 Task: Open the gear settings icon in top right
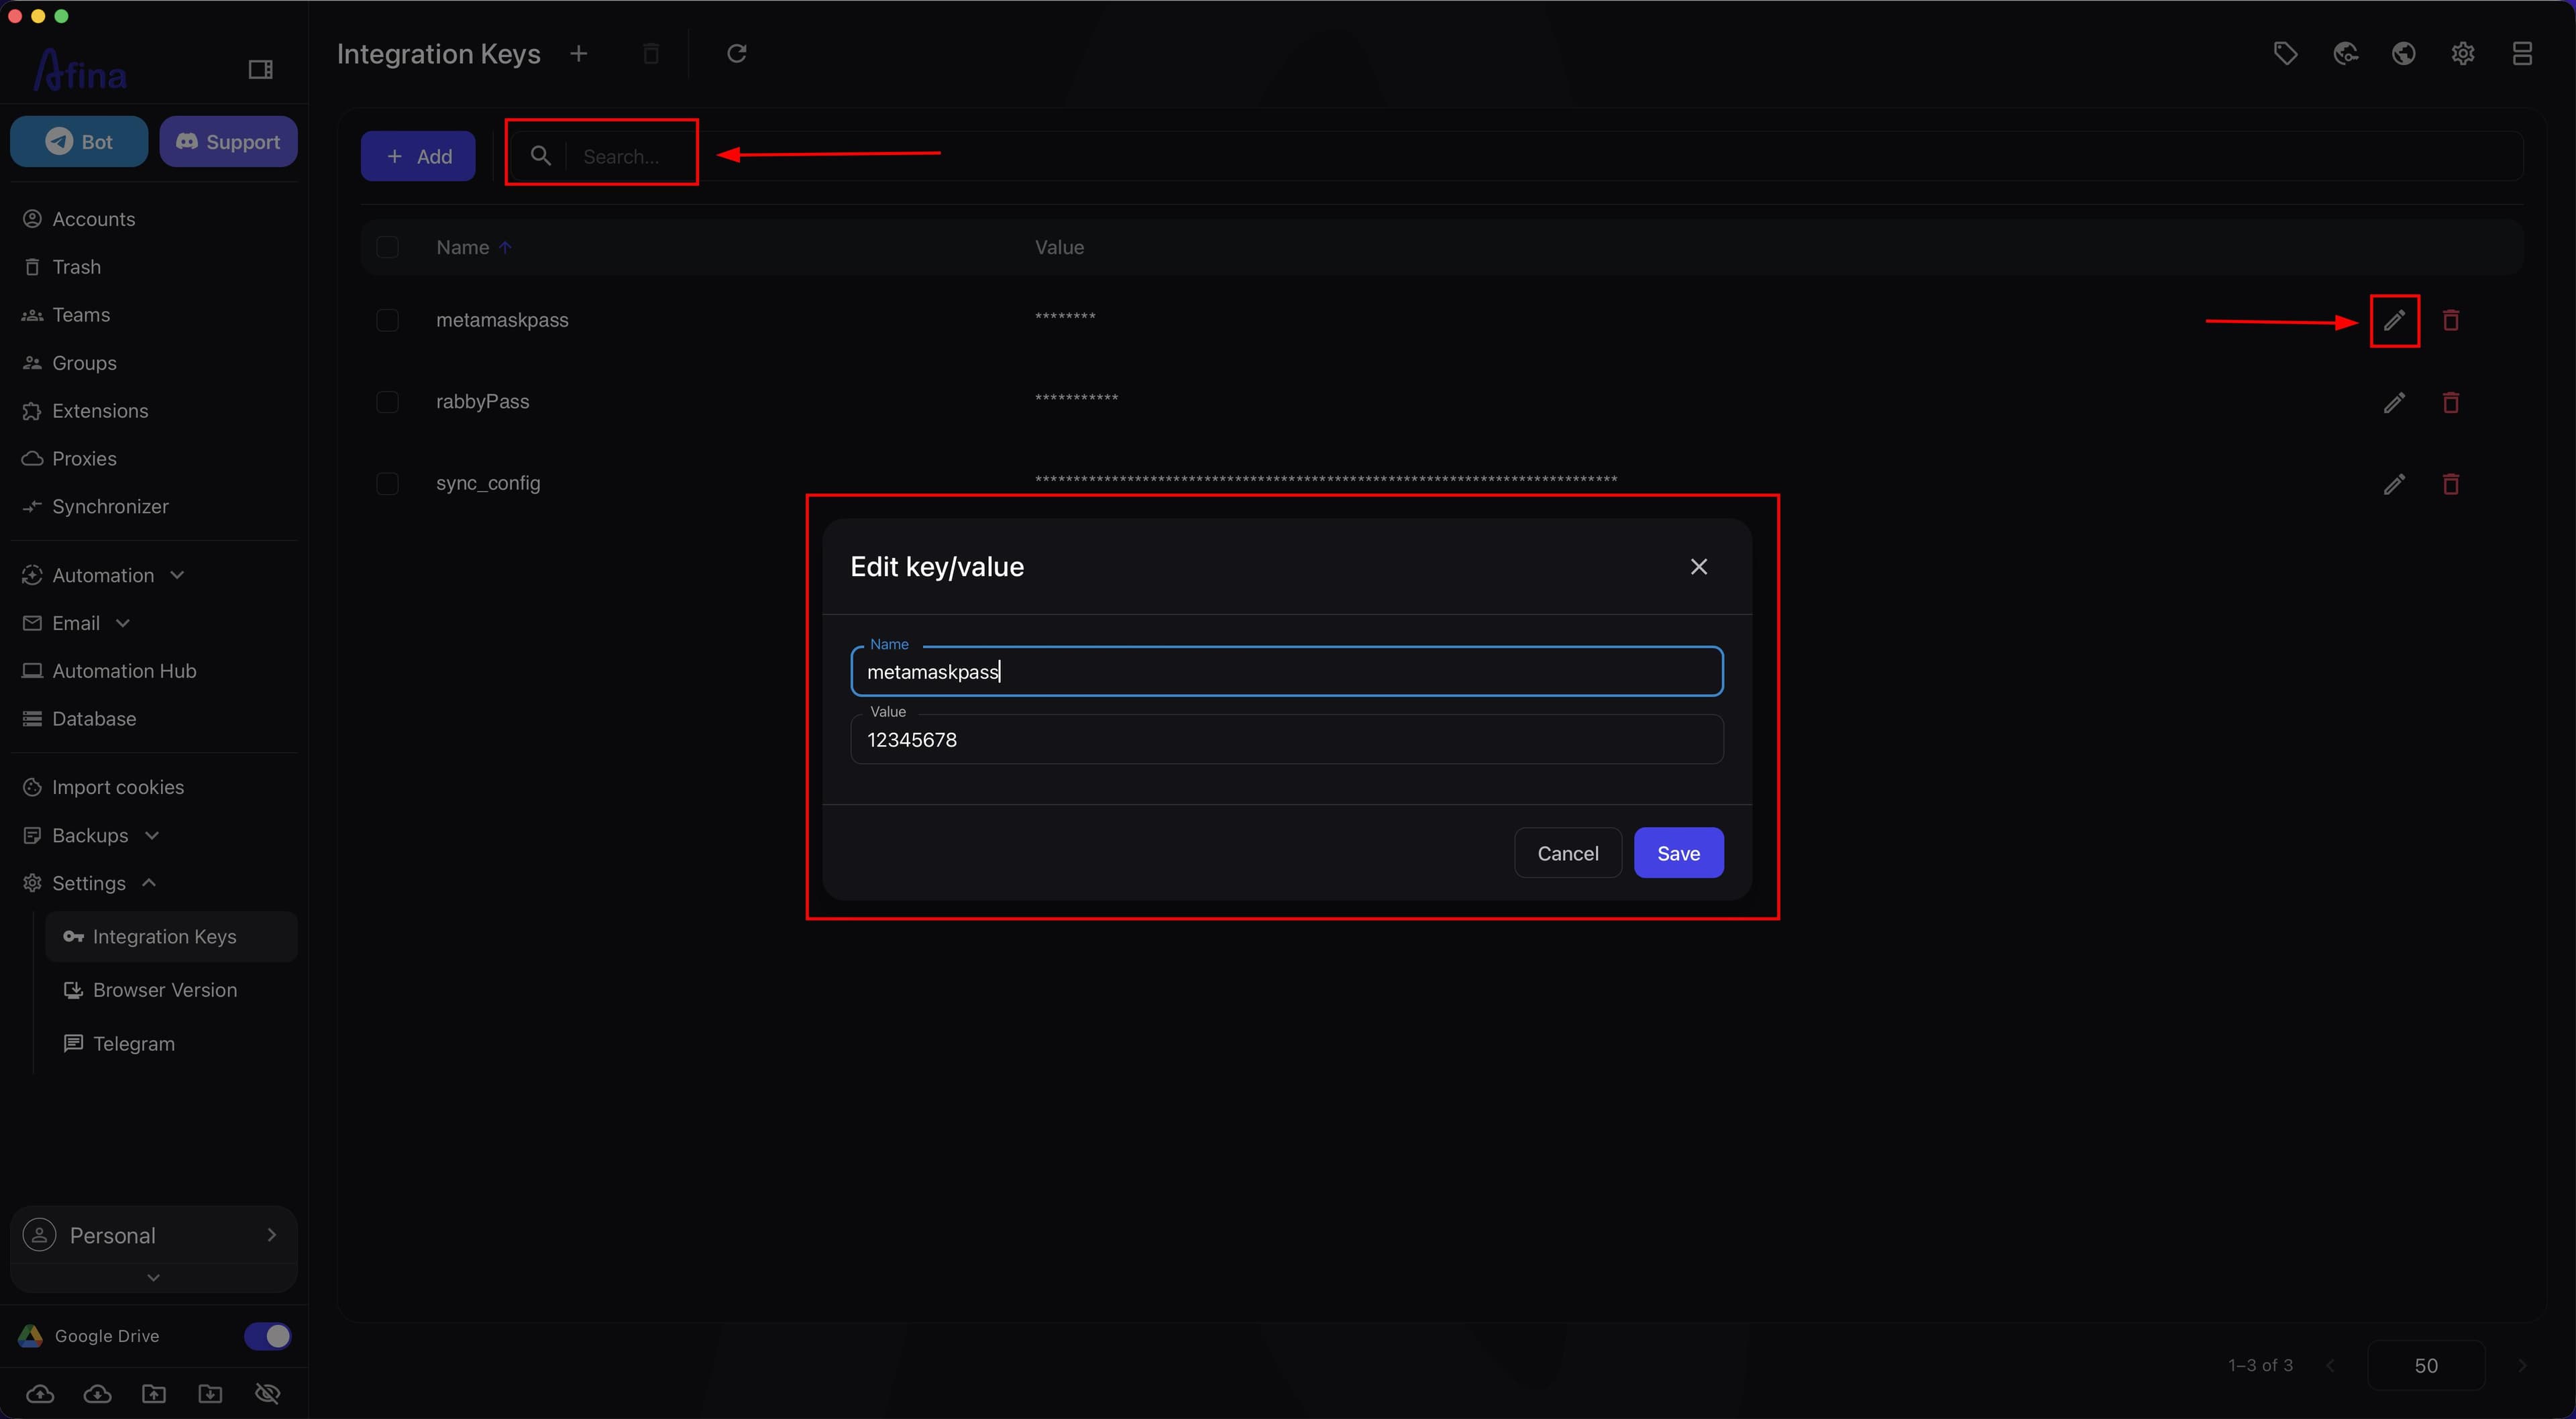click(2463, 53)
